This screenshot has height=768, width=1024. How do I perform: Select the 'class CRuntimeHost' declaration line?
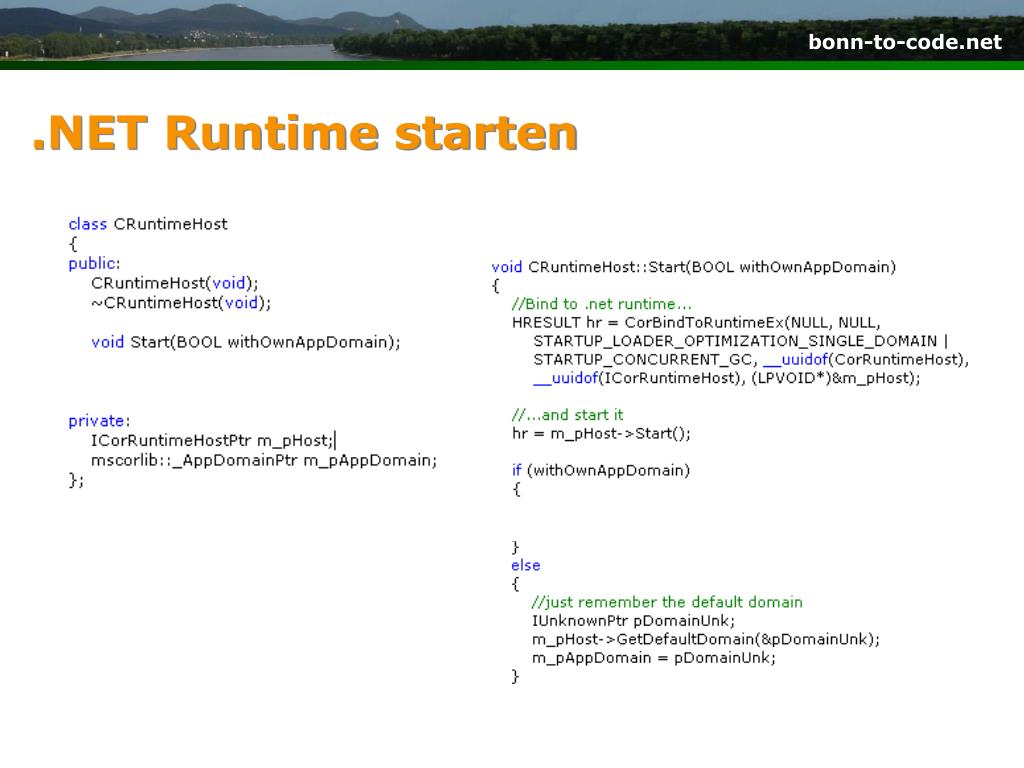pos(148,224)
